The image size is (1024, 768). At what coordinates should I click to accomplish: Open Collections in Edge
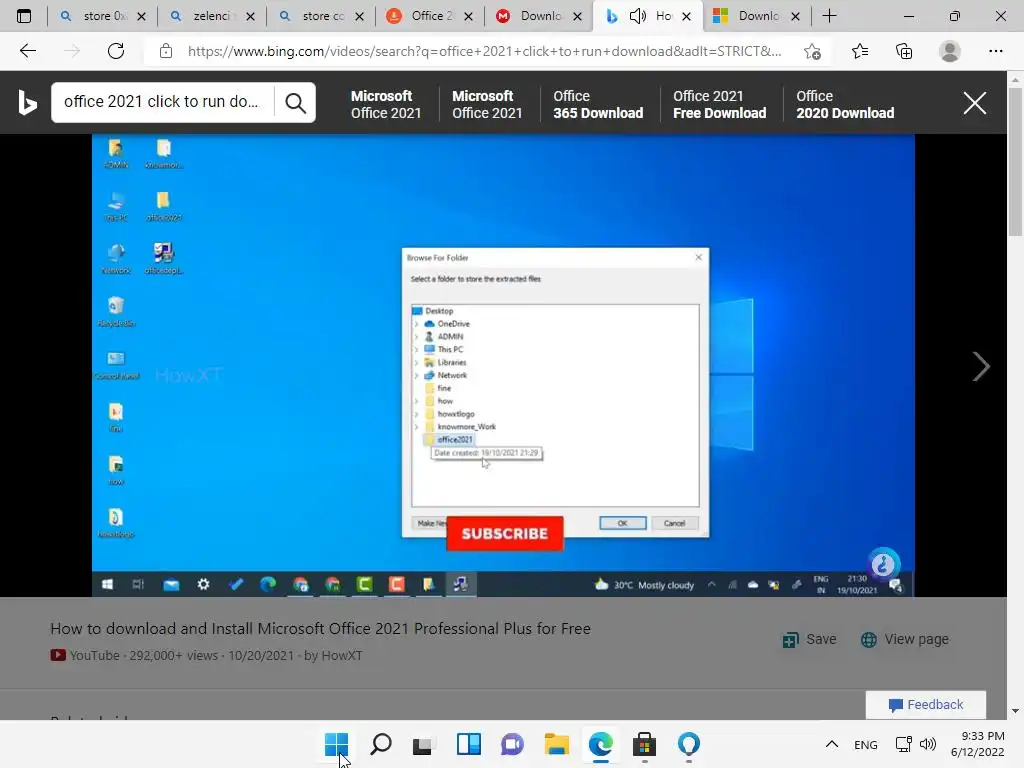pyautogui.click(x=904, y=51)
